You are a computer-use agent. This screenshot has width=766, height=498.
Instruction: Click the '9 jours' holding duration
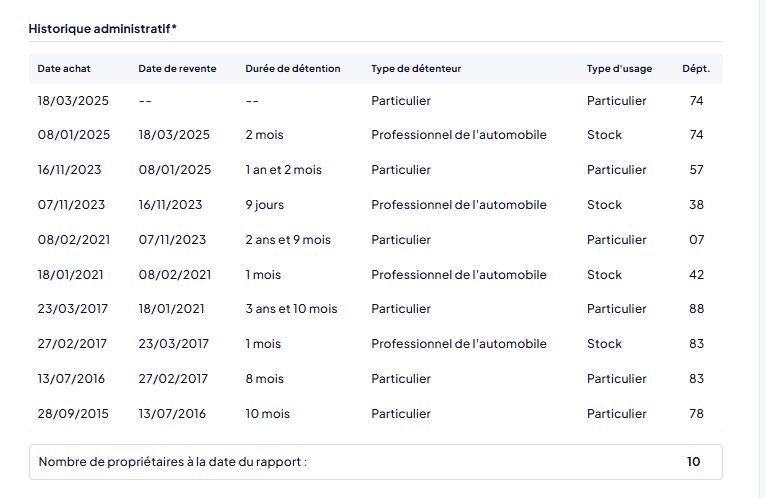[264, 205]
